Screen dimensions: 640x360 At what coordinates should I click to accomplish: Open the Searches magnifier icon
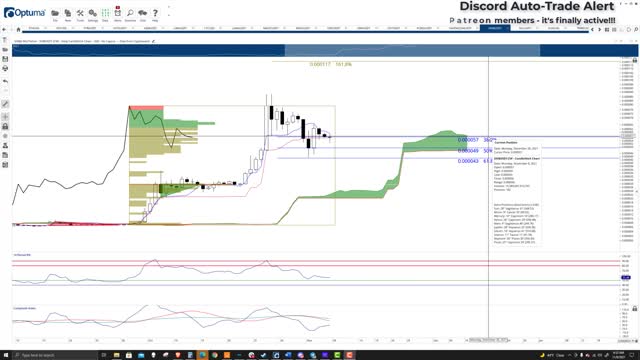tap(130, 13)
